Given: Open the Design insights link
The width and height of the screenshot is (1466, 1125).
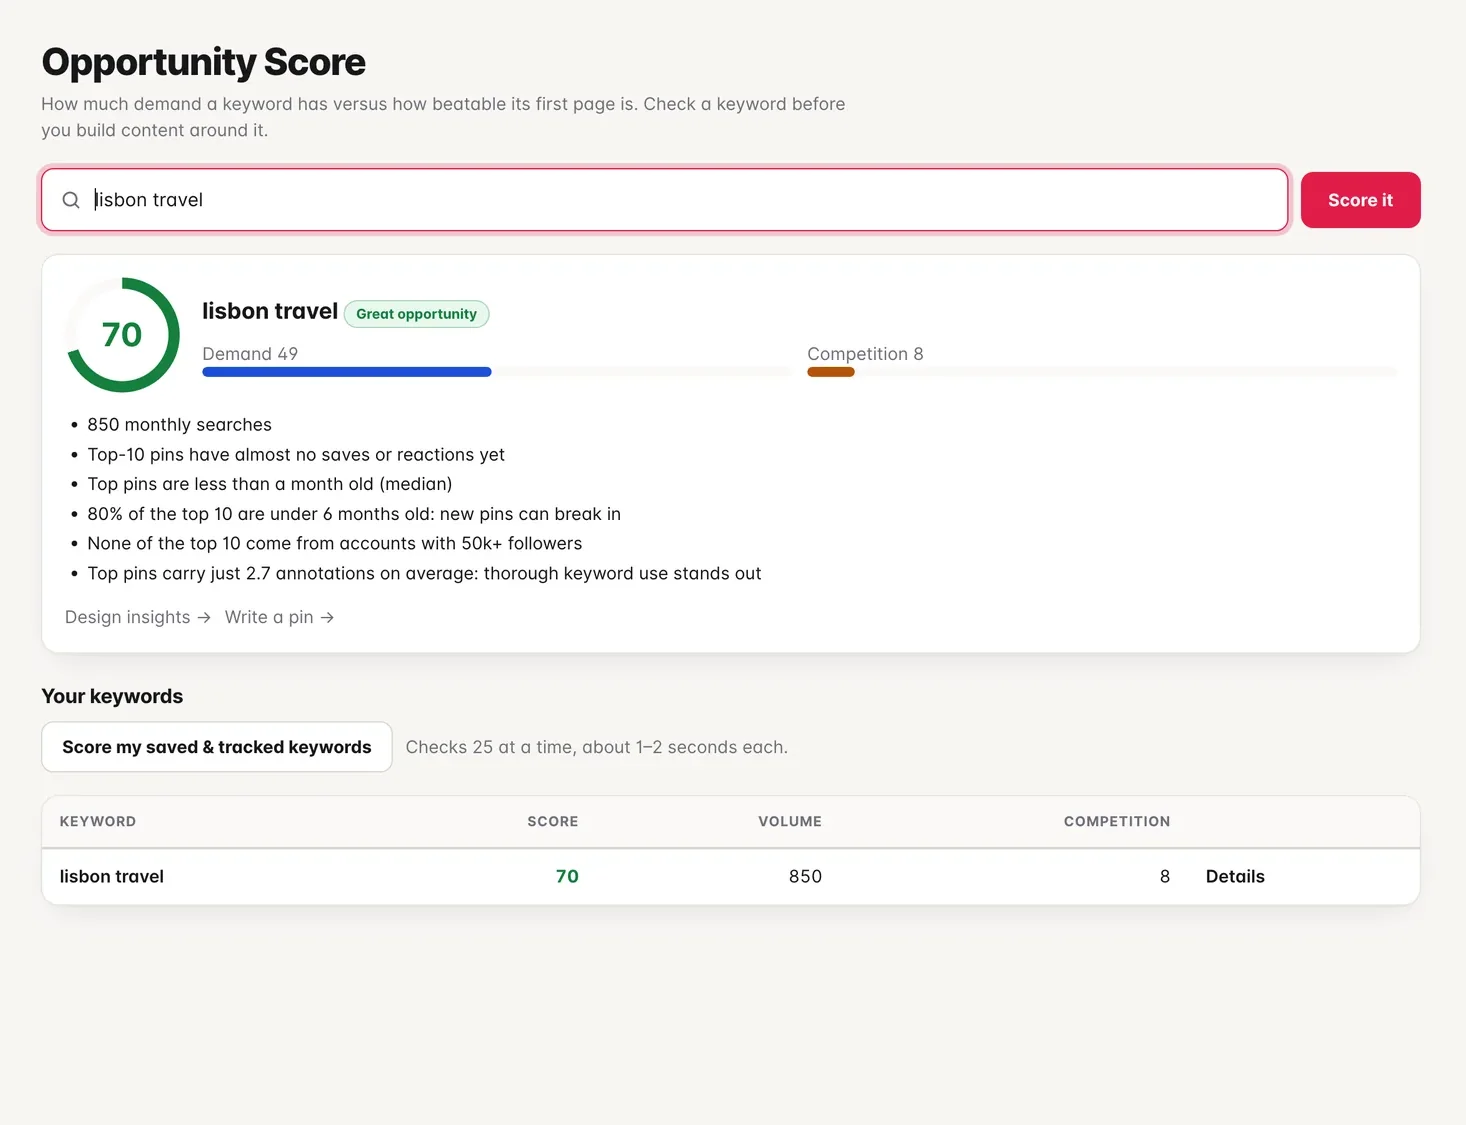Looking at the screenshot, I should (x=138, y=617).
